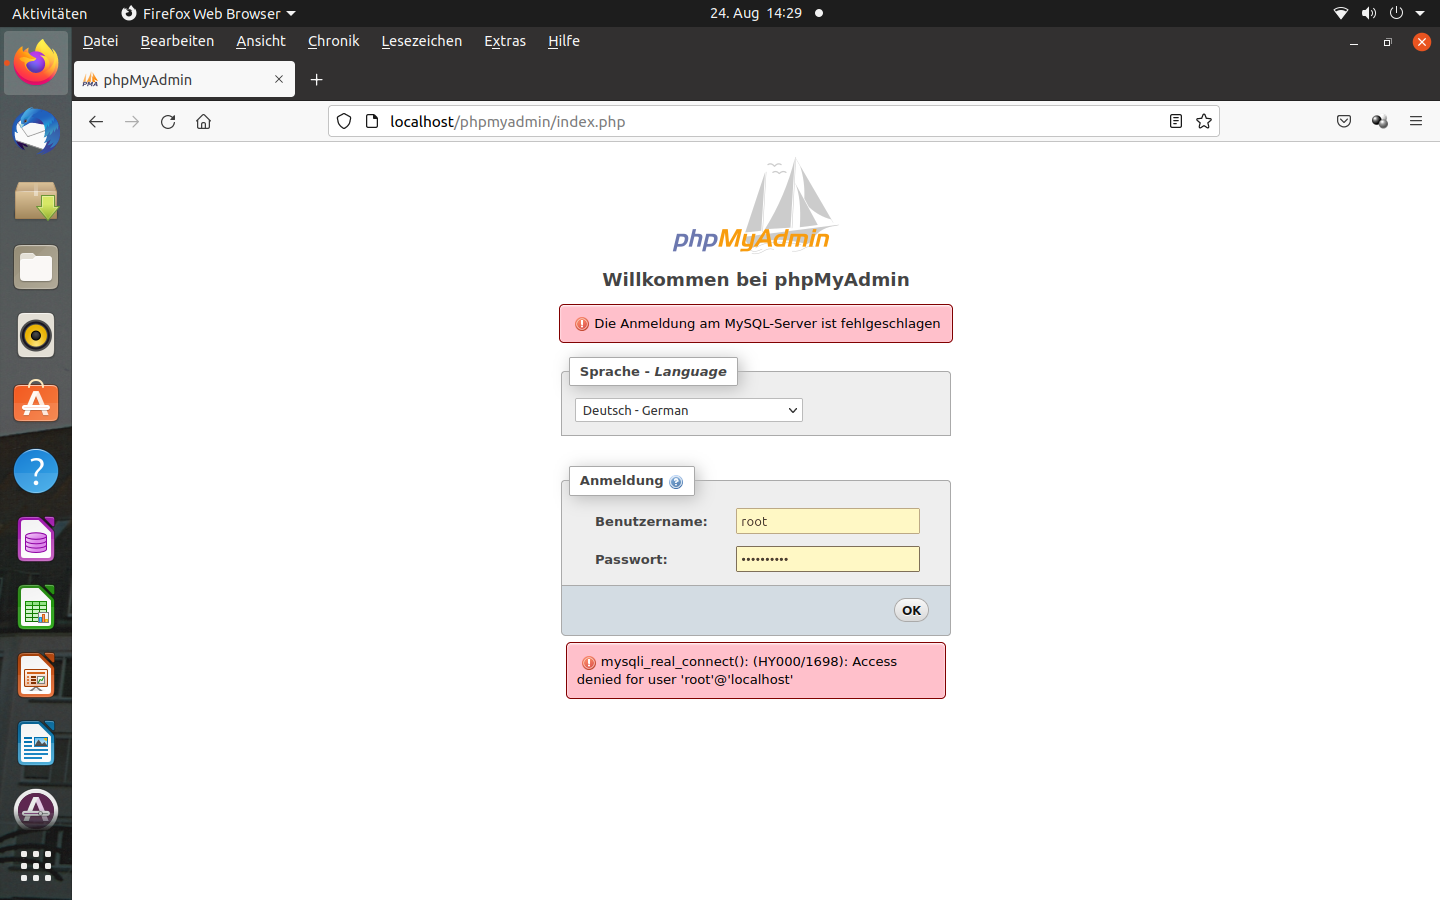Open the Firefox extension icon beside Pocket
1440x900 pixels.
pyautogui.click(x=1380, y=121)
